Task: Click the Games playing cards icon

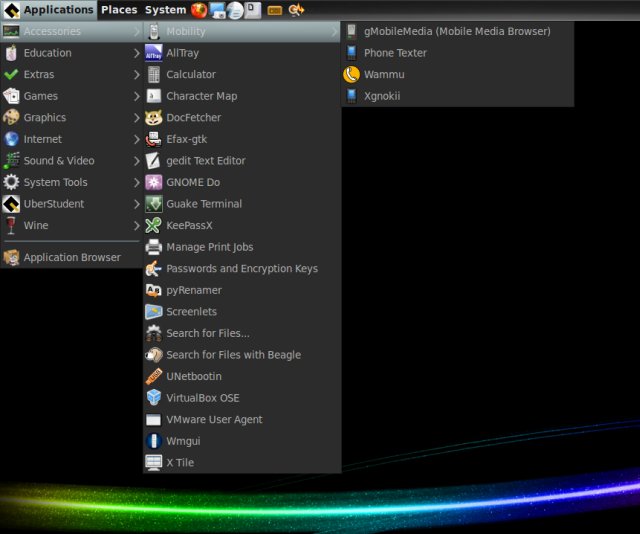Action: (11, 96)
